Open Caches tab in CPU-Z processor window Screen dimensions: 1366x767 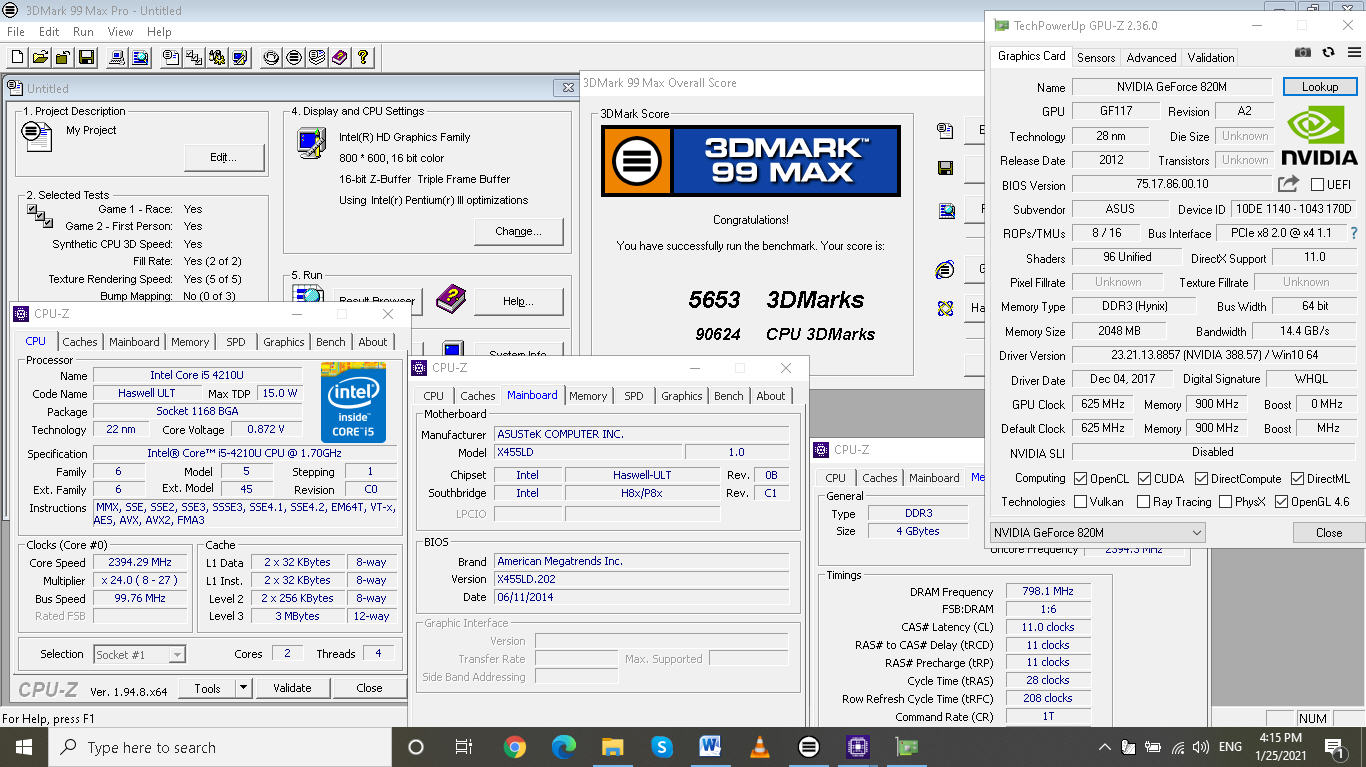click(x=80, y=342)
